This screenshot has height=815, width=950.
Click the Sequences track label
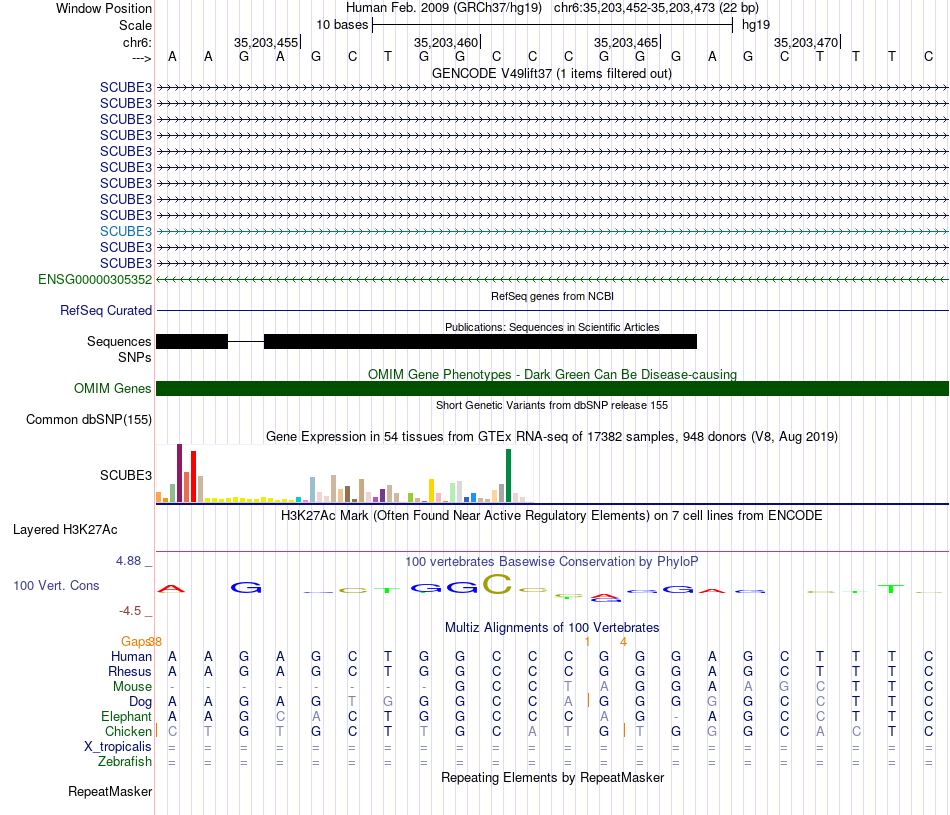[119, 342]
